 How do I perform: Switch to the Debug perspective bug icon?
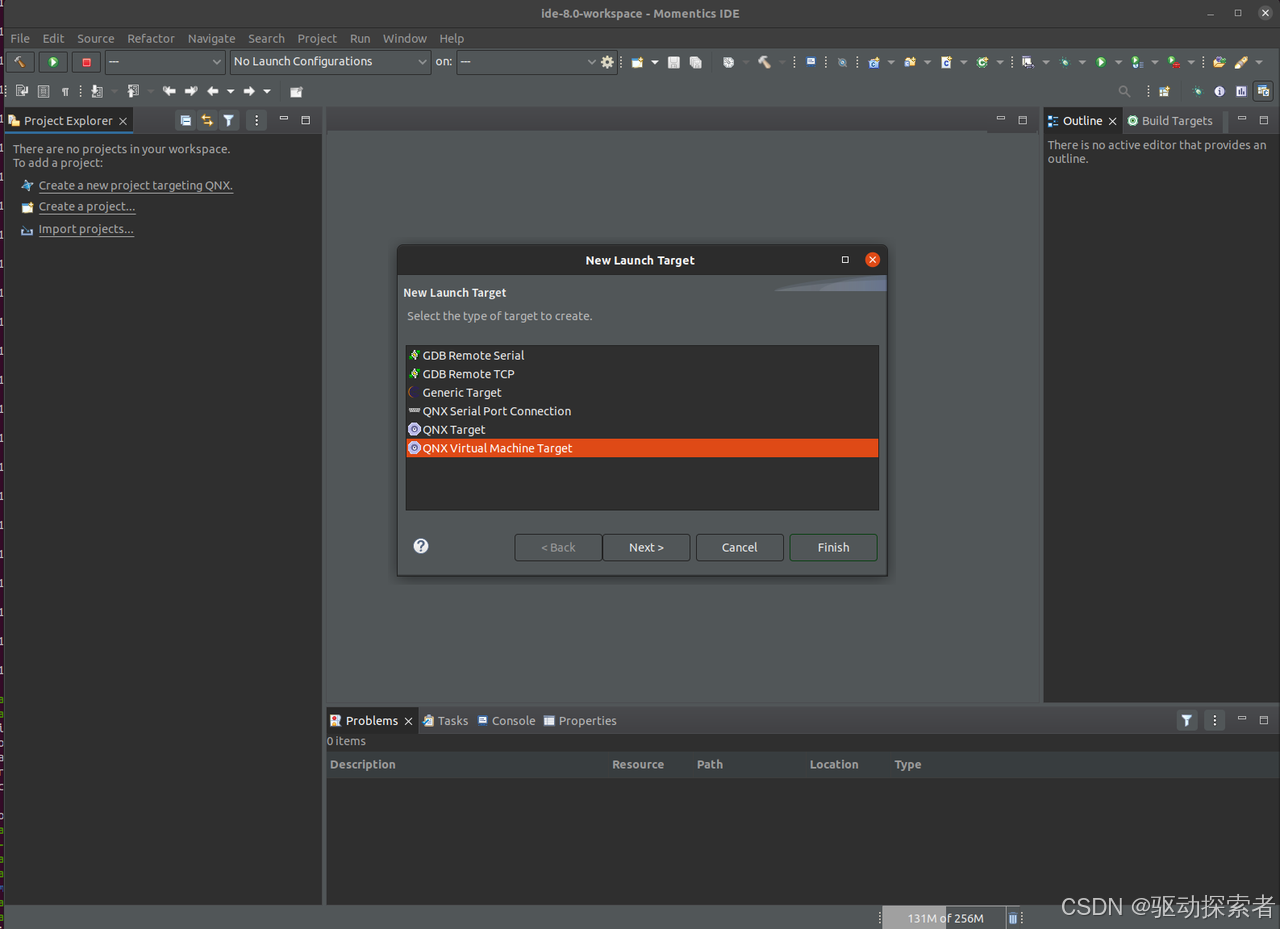click(1197, 91)
